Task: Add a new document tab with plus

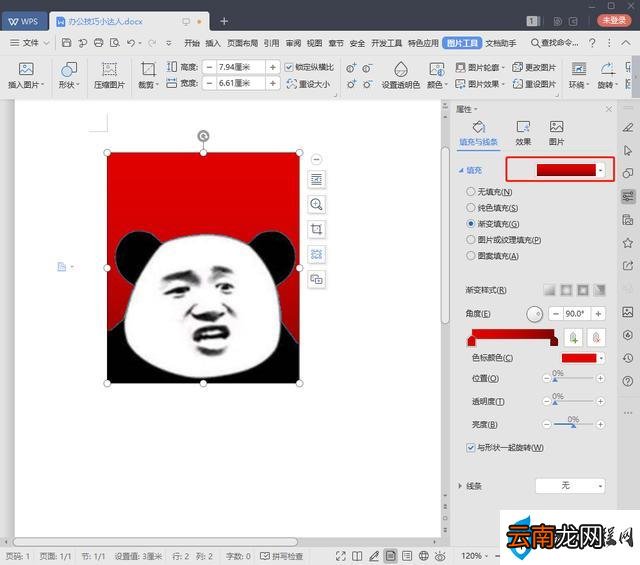Action: 224,21
